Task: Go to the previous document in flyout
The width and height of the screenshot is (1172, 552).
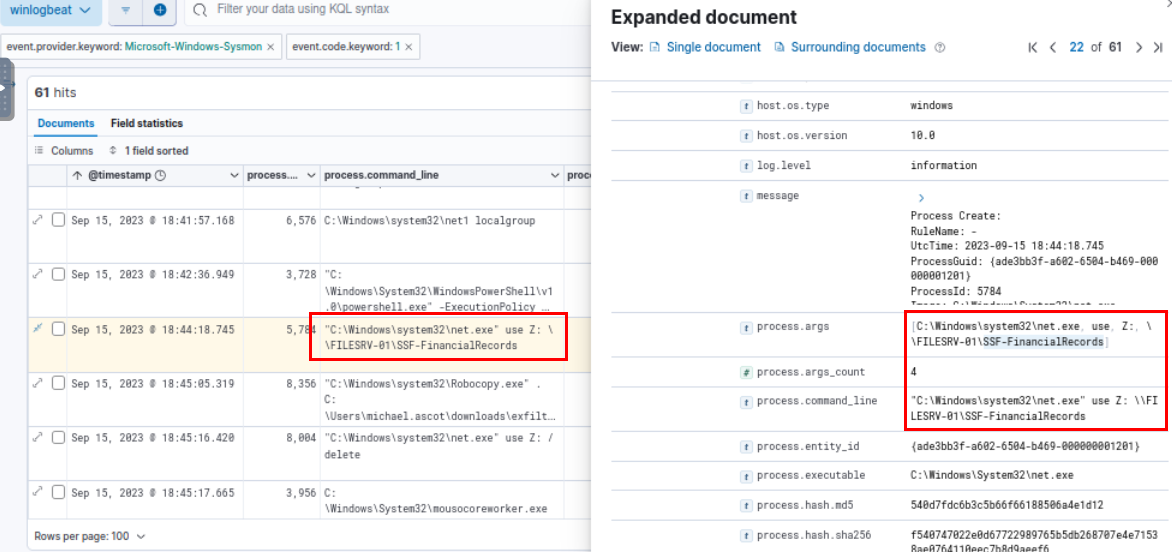Action: (1053, 47)
